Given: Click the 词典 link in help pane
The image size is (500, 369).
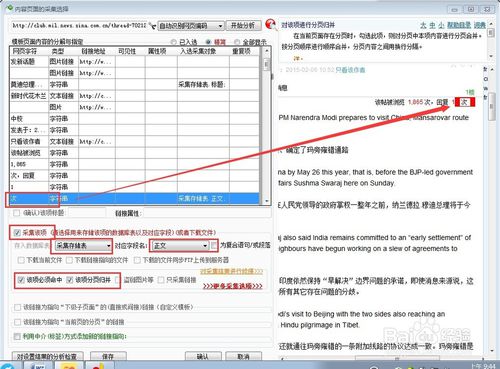Looking at the screenshot, I should [480, 25].
